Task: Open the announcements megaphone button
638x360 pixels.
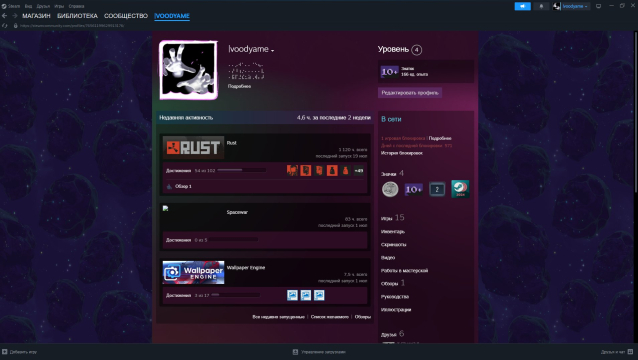Action: [x=522, y=6]
